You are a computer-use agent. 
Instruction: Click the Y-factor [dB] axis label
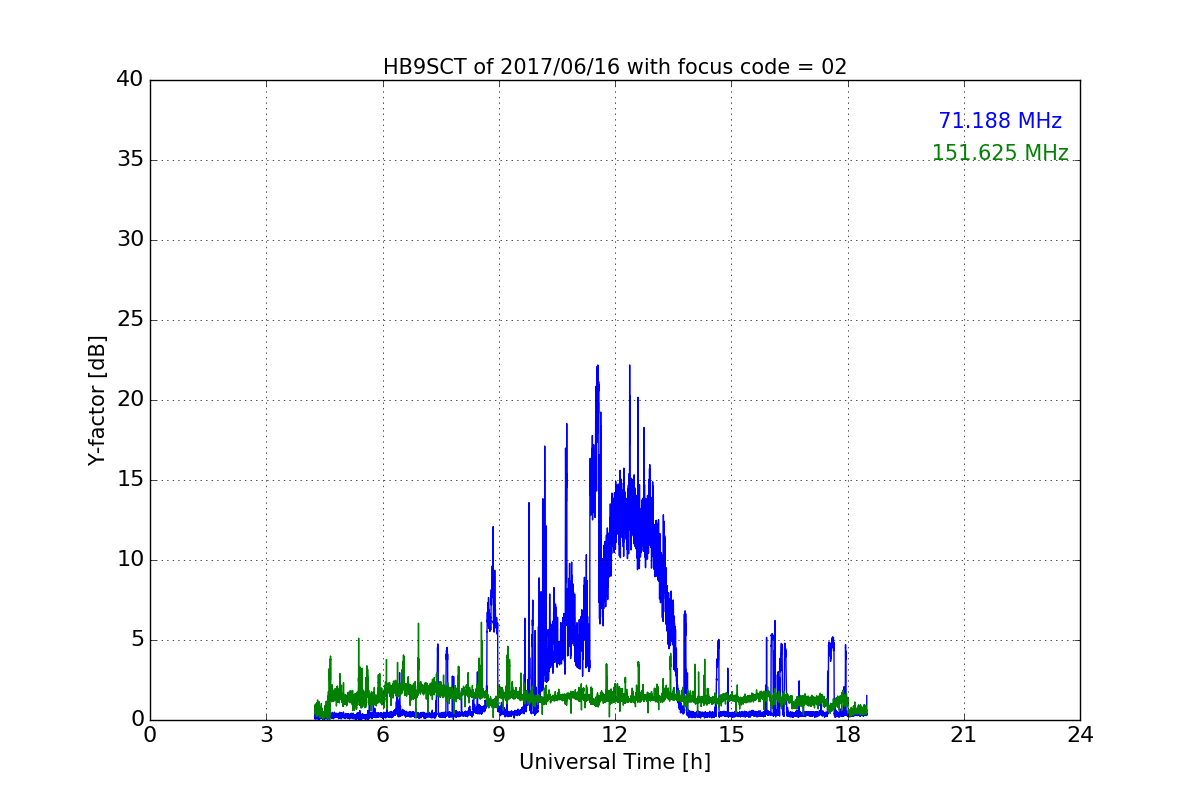pos(97,400)
